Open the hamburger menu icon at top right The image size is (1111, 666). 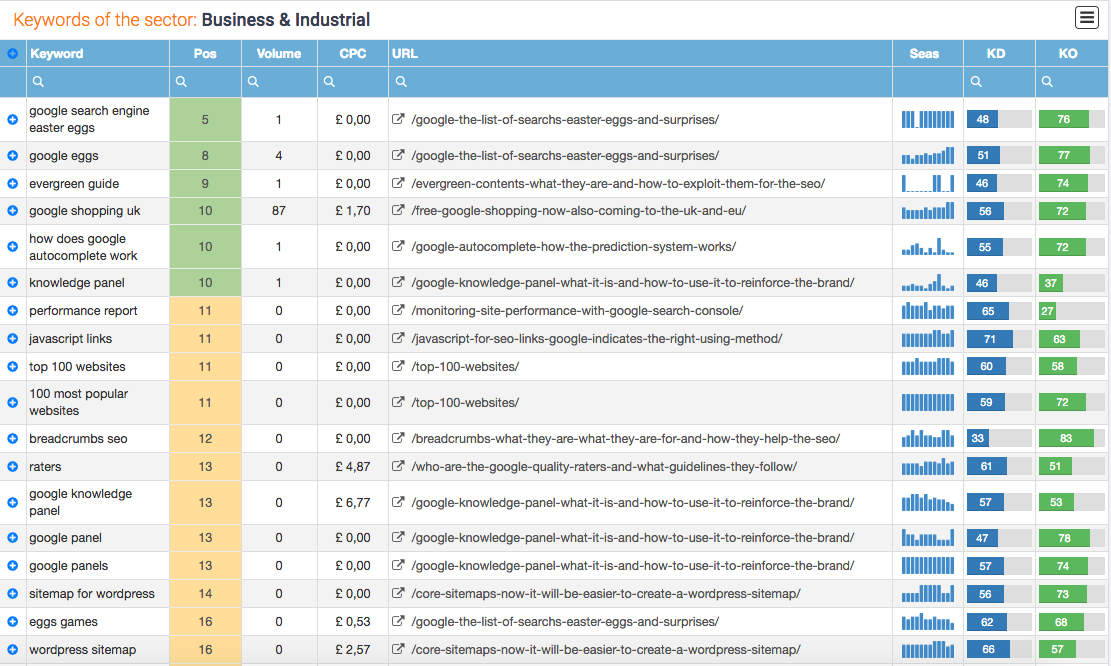pyautogui.click(x=1086, y=17)
